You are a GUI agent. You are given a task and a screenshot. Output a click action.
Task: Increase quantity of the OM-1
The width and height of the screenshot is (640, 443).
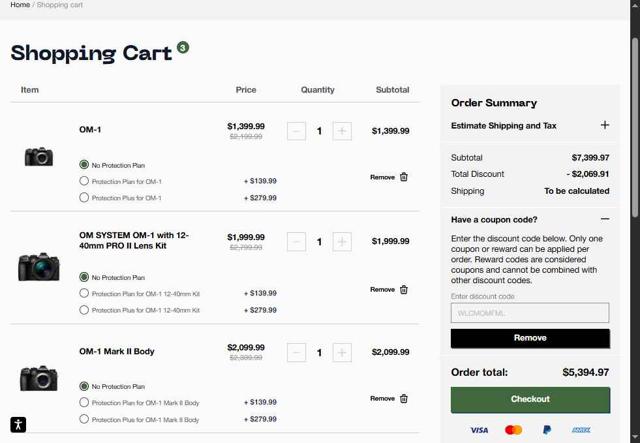342,131
